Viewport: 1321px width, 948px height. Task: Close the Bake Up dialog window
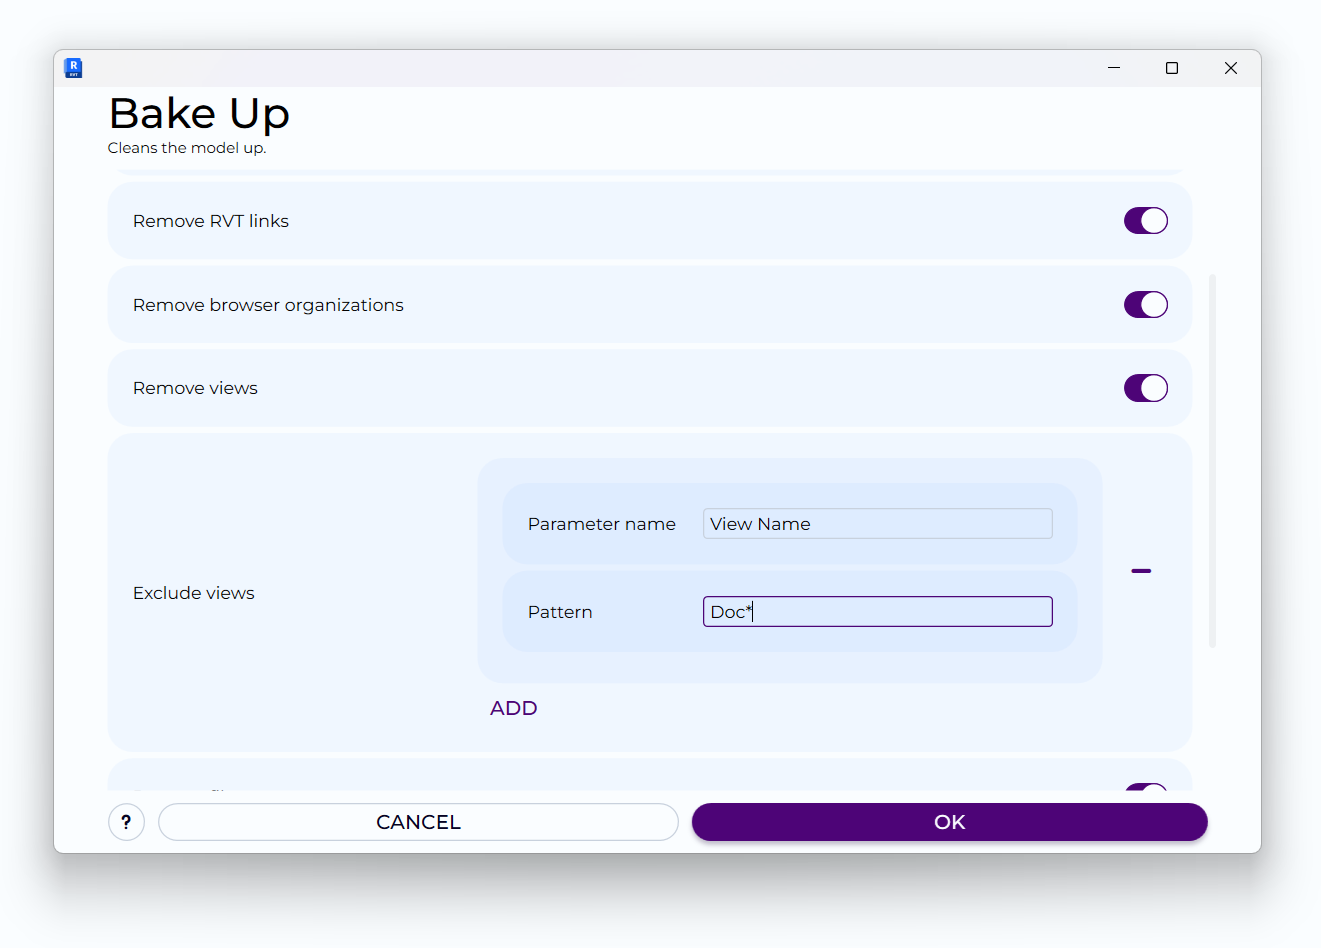1230,68
